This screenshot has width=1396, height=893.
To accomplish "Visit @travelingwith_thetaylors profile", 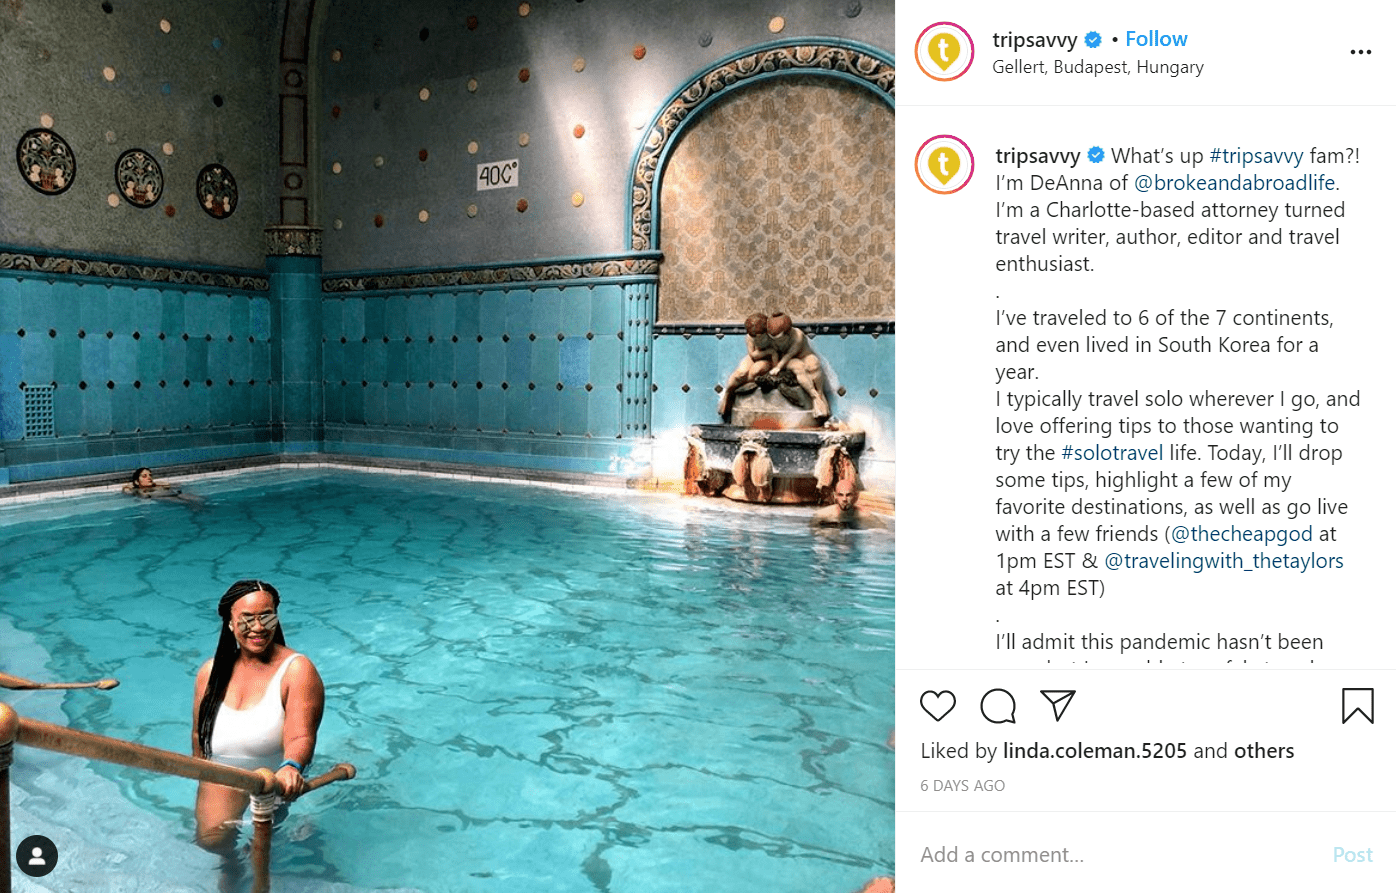I will 1223,561.
